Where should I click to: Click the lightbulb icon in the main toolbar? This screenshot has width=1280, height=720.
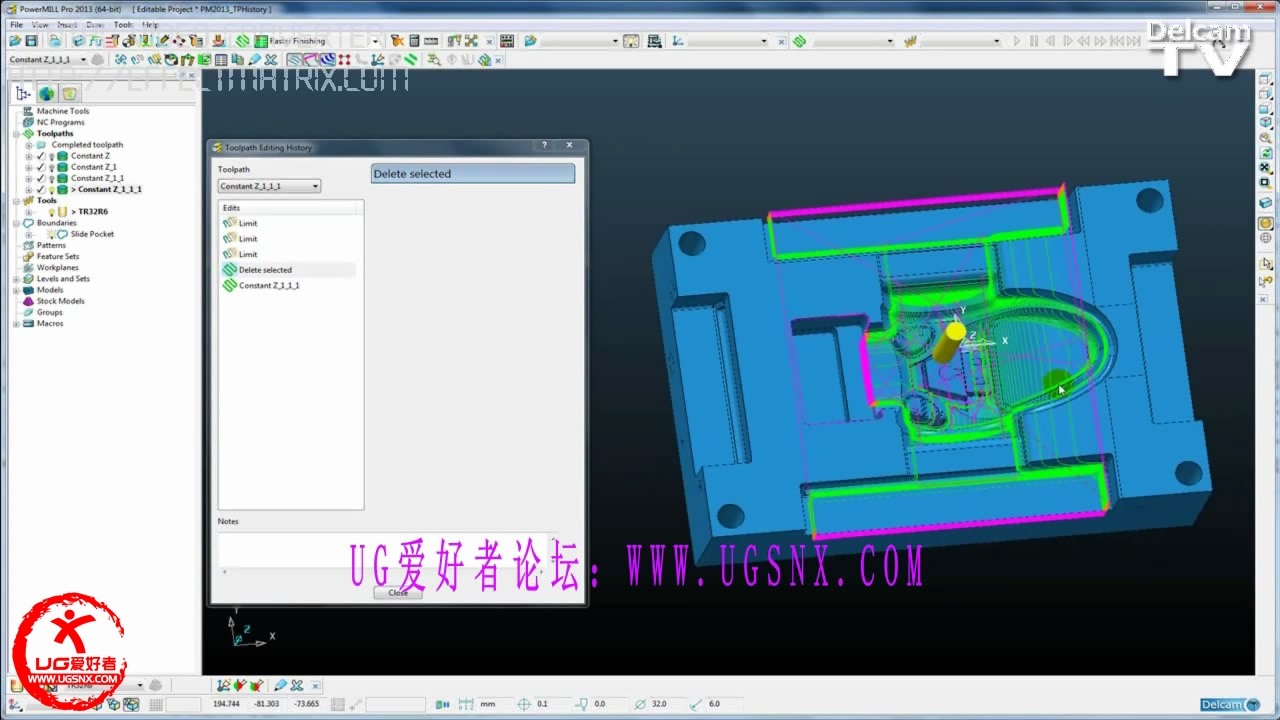629,41
